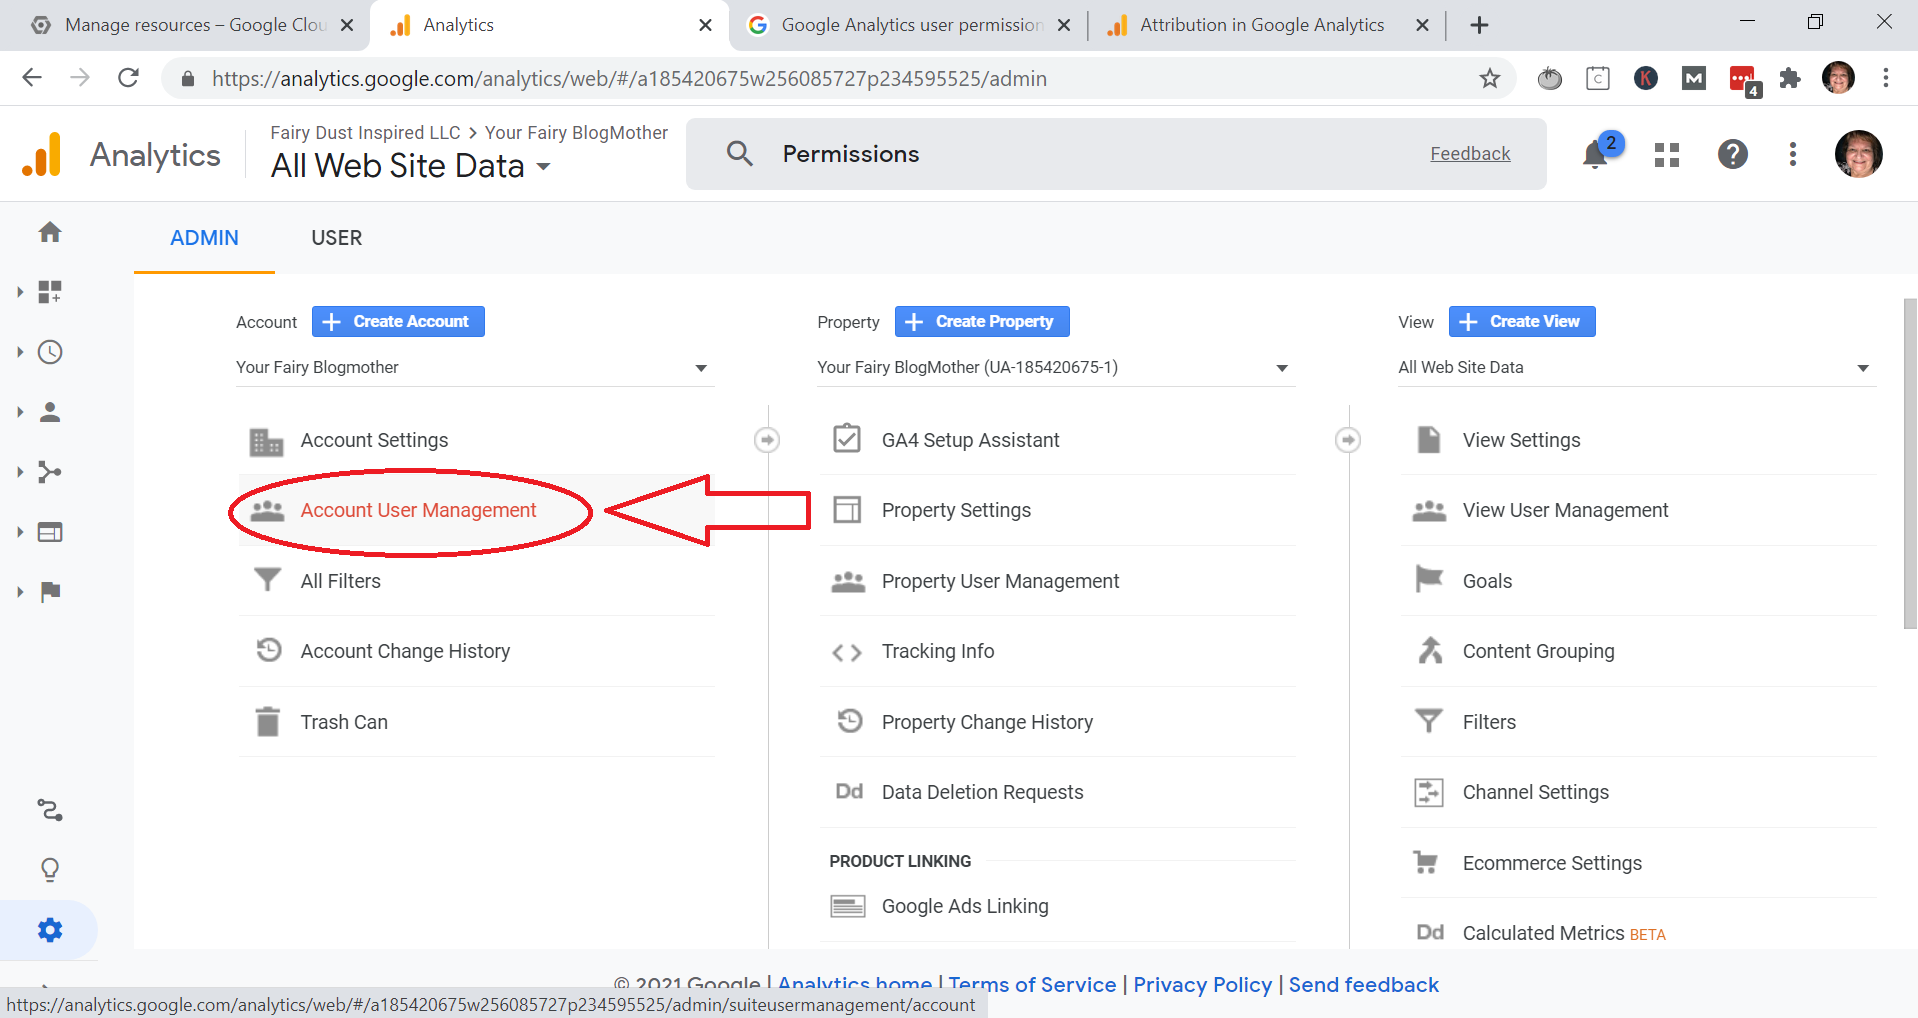Expand the Realtime section arrow
The height and width of the screenshot is (1018, 1918).
(x=20, y=352)
